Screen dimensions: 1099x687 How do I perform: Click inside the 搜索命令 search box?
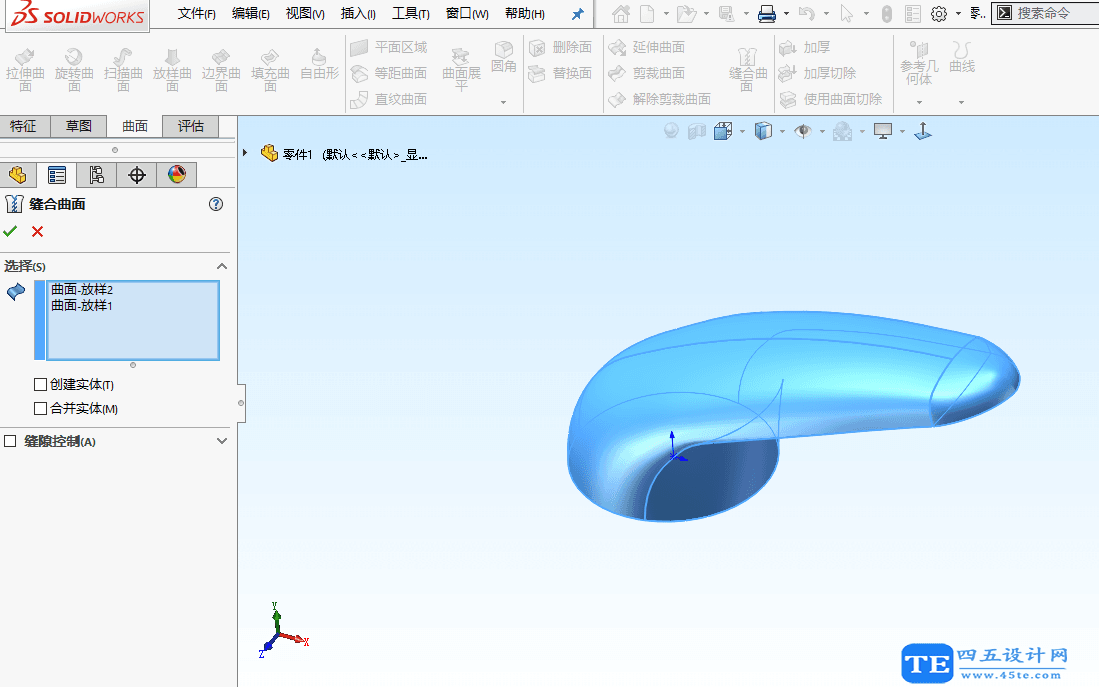pyautogui.click(x=1040, y=13)
